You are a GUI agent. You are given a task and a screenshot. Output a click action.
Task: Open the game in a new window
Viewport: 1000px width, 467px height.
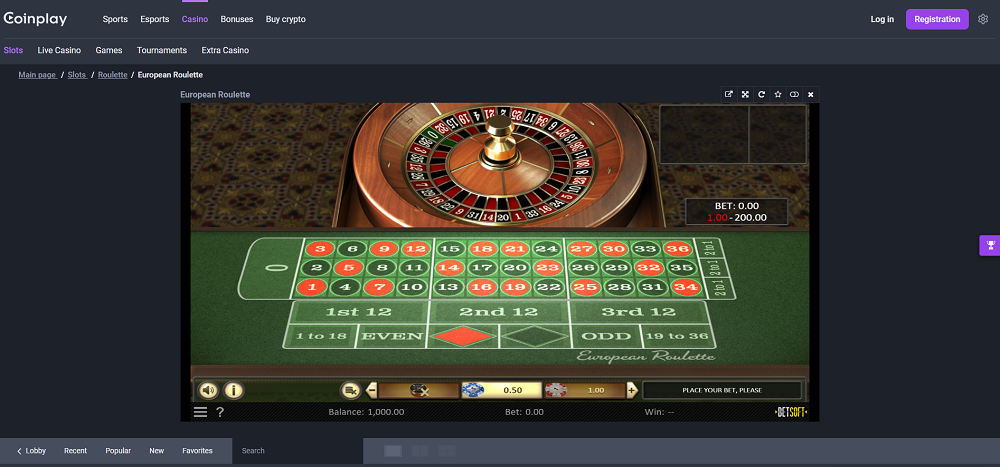pos(728,94)
